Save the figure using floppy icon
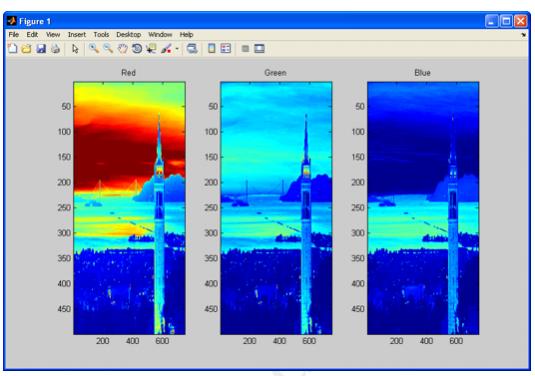The image size is (535, 376). click(41, 49)
